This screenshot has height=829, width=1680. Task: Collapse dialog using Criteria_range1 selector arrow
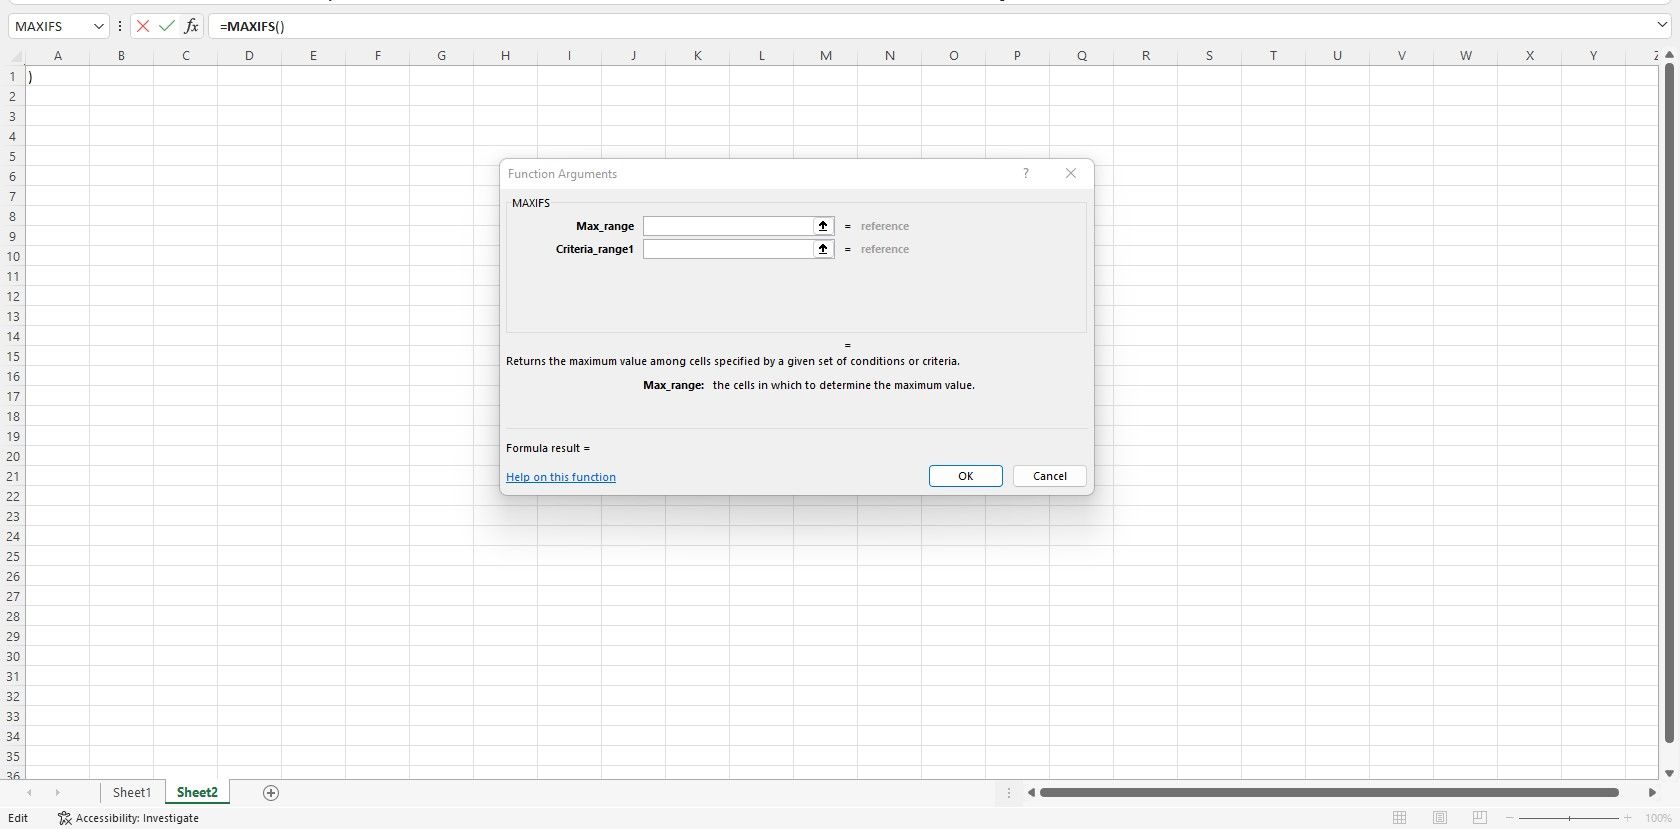pyautogui.click(x=823, y=249)
